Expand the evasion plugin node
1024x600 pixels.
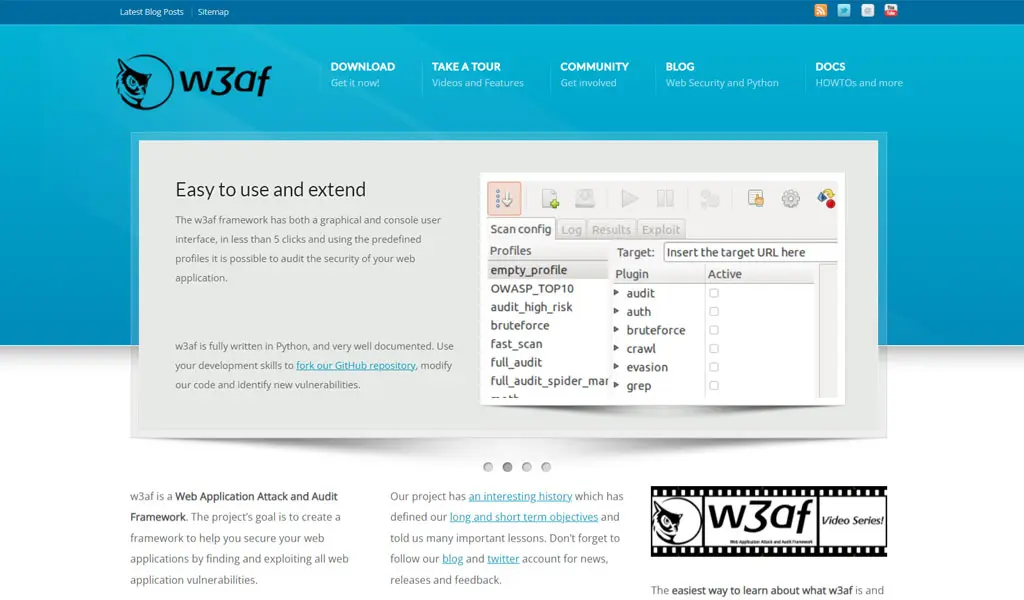point(617,367)
